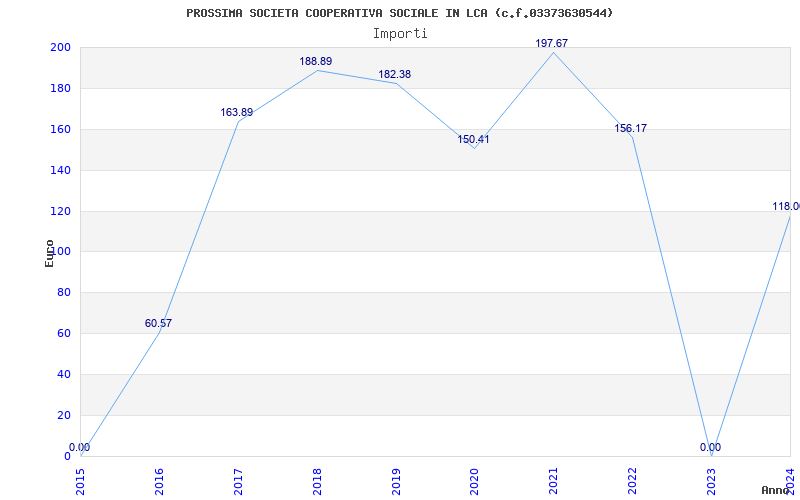The width and height of the screenshot is (800, 500).
Task: Click the 140 y-axis tick label
Action: coord(60,170)
